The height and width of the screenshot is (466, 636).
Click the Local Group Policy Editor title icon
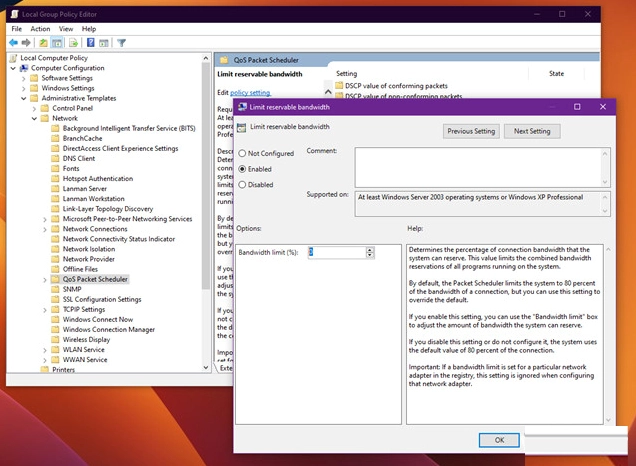pyautogui.click(x=15, y=14)
